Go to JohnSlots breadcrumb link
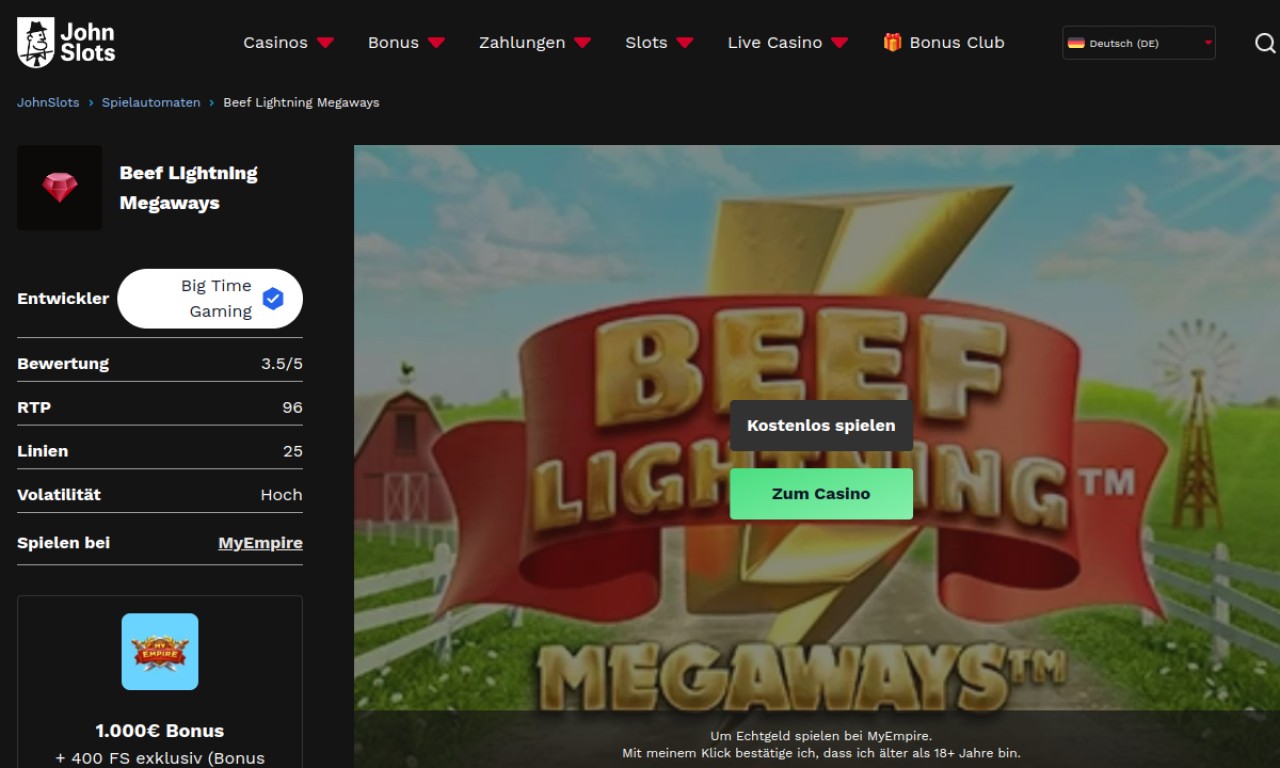 coord(48,102)
